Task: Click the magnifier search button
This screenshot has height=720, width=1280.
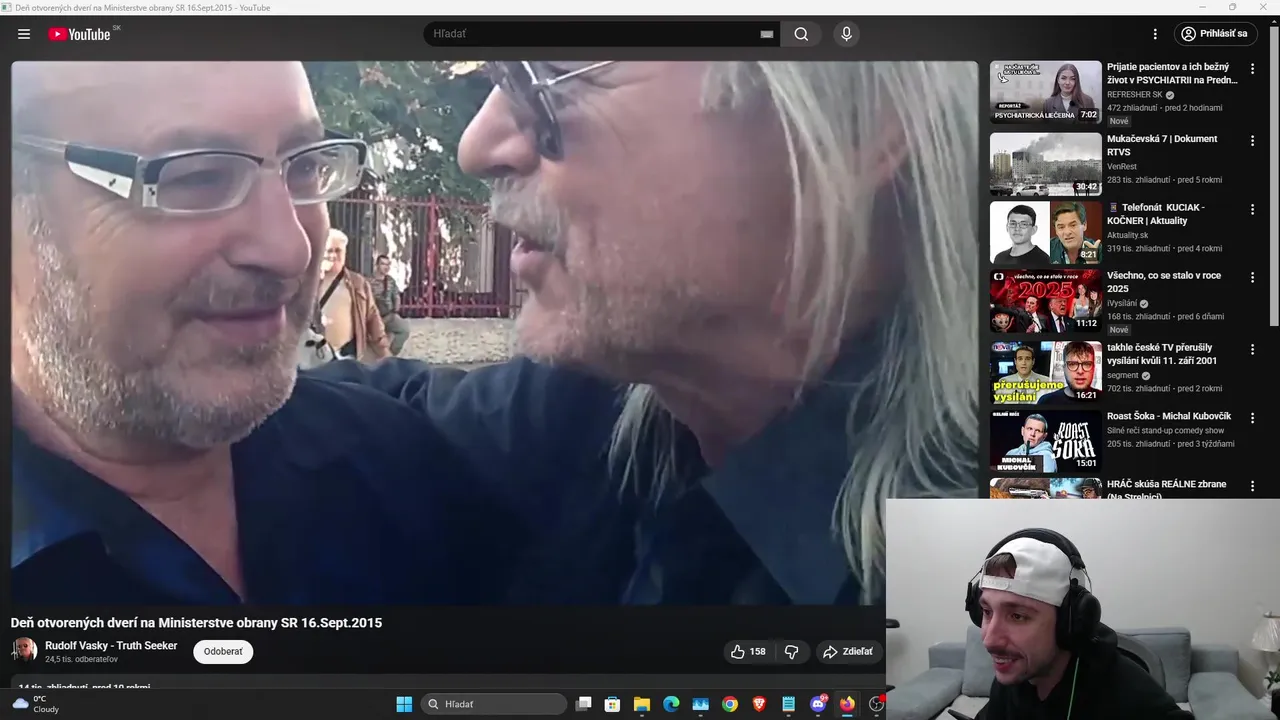Action: point(801,34)
